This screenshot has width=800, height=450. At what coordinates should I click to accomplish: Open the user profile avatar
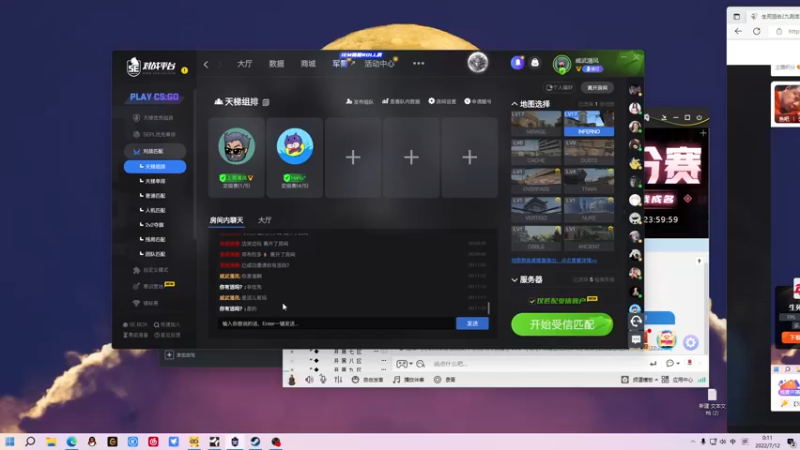[562, 64]
